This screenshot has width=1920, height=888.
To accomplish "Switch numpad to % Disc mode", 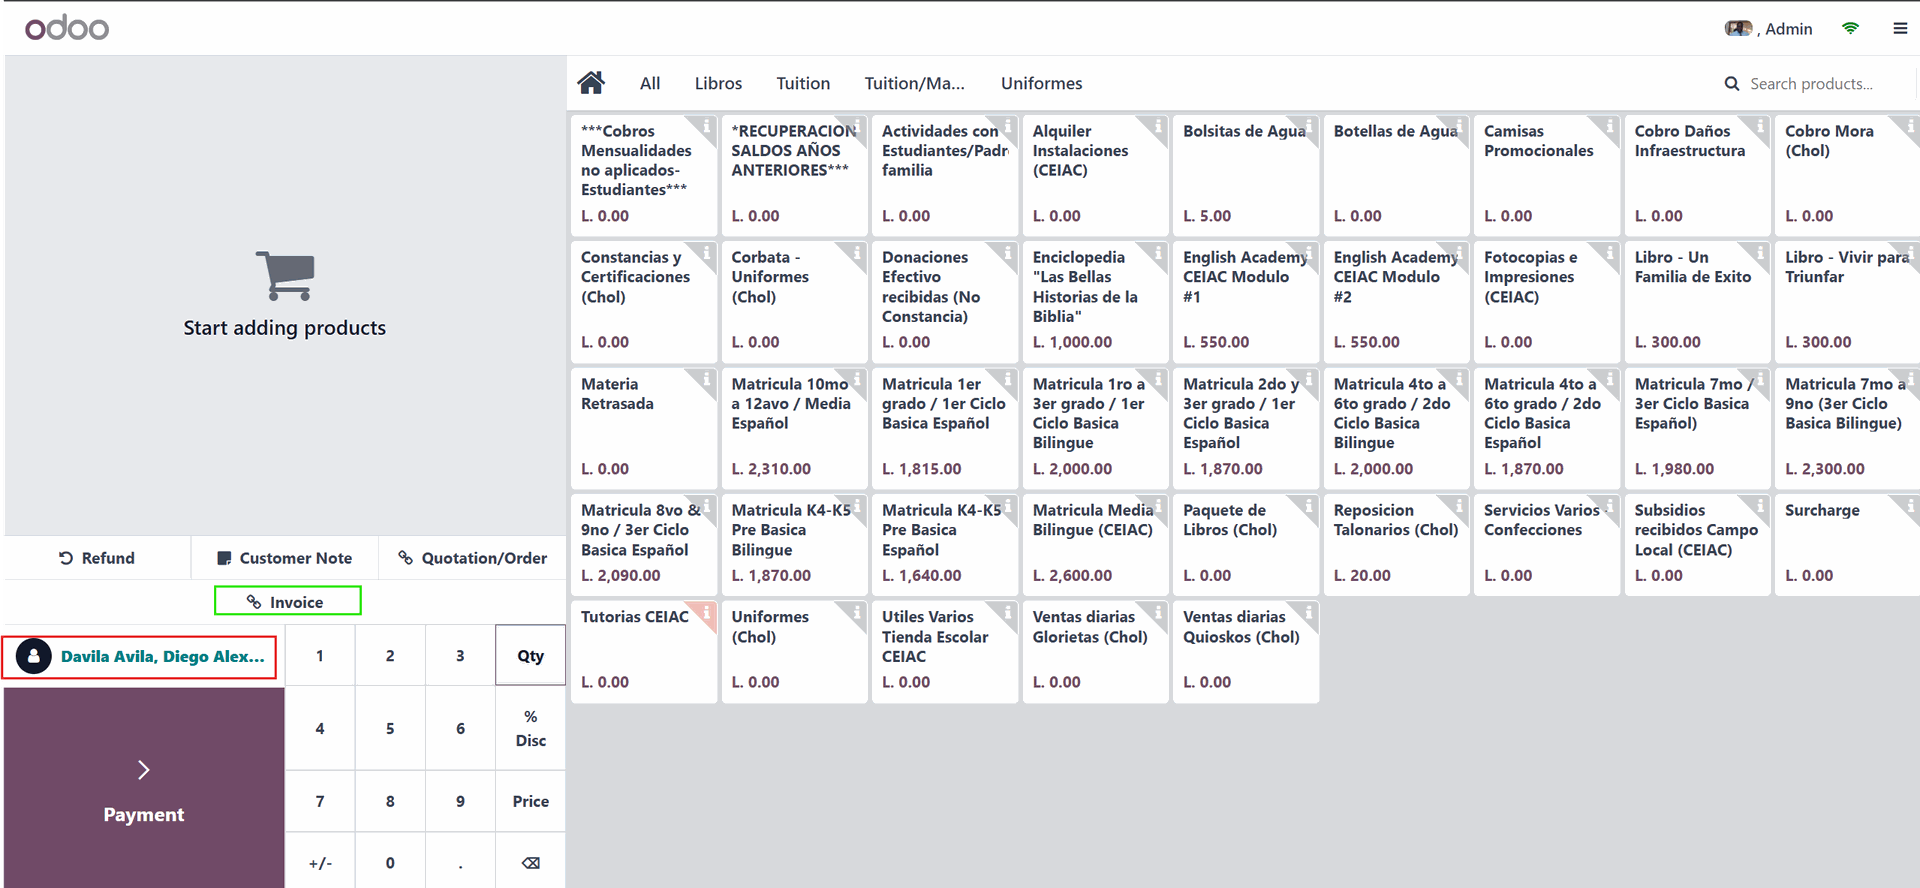I will pyautogui.click(x=530, y=728).
